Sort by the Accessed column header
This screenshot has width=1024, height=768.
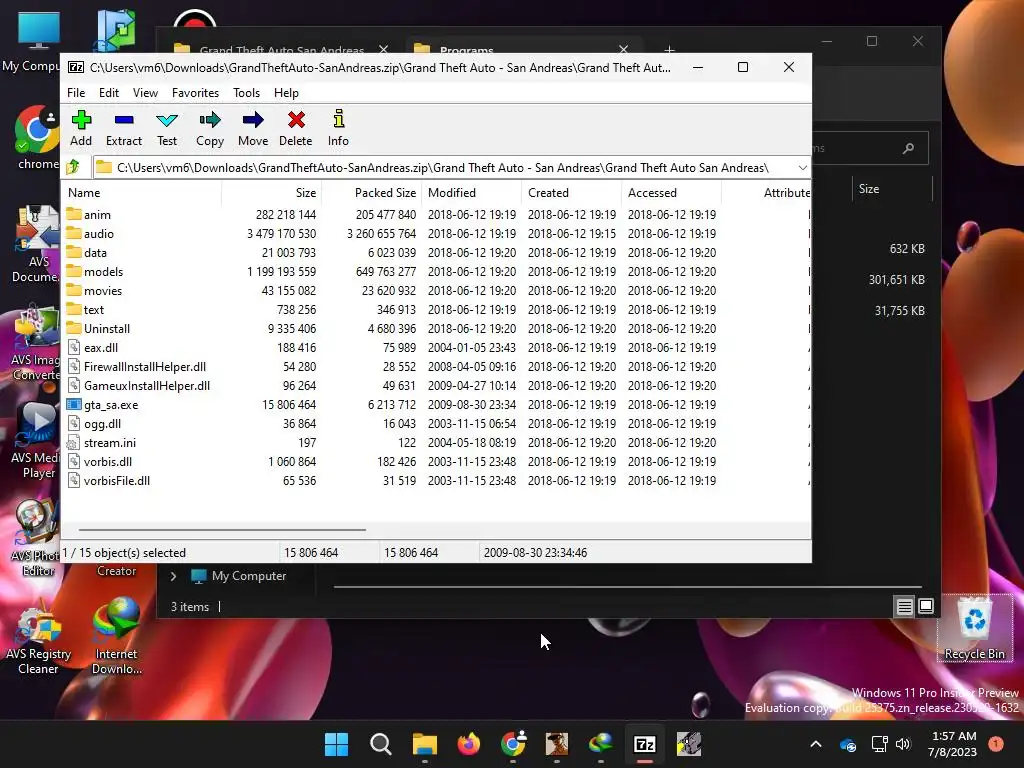671,193
